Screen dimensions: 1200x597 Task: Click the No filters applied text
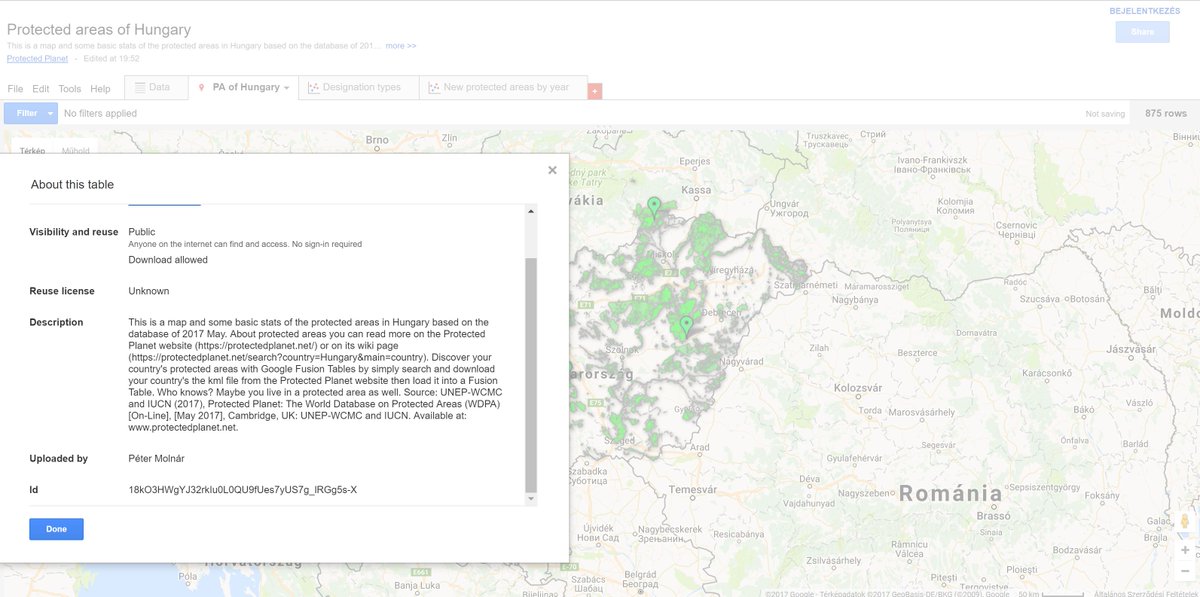[100, 113]
